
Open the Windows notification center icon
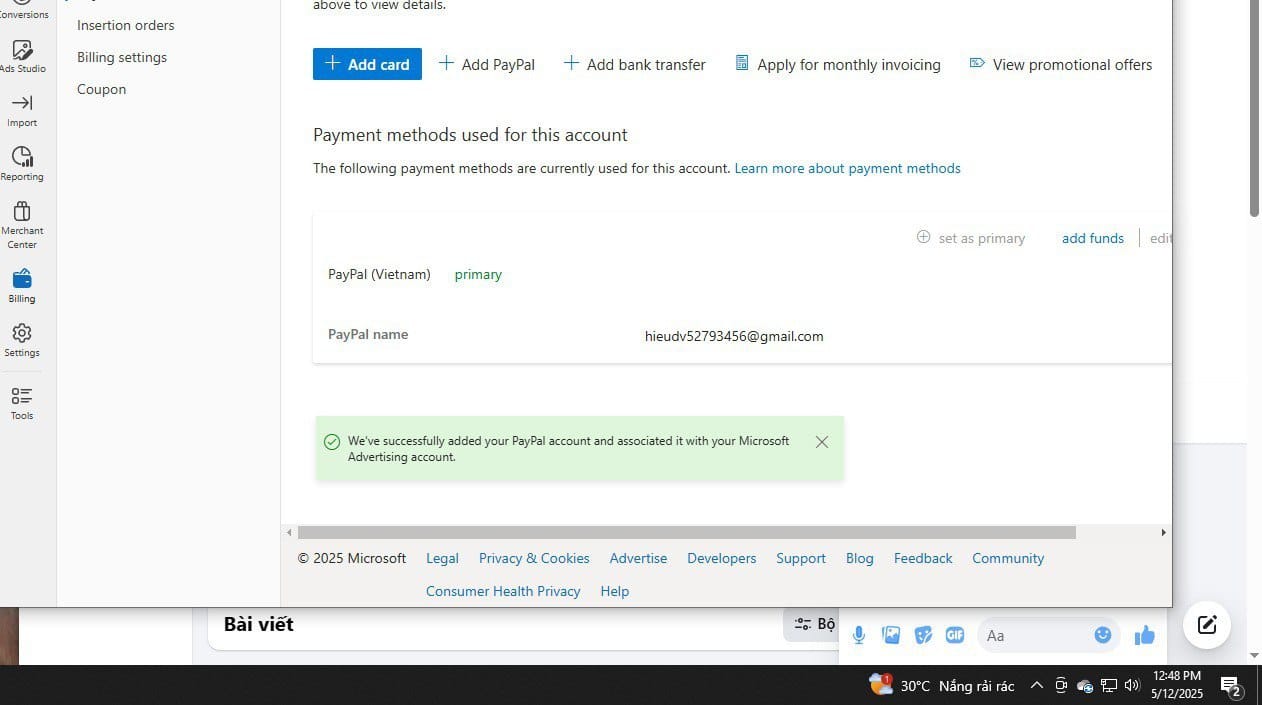click(x=1231, y=685)
